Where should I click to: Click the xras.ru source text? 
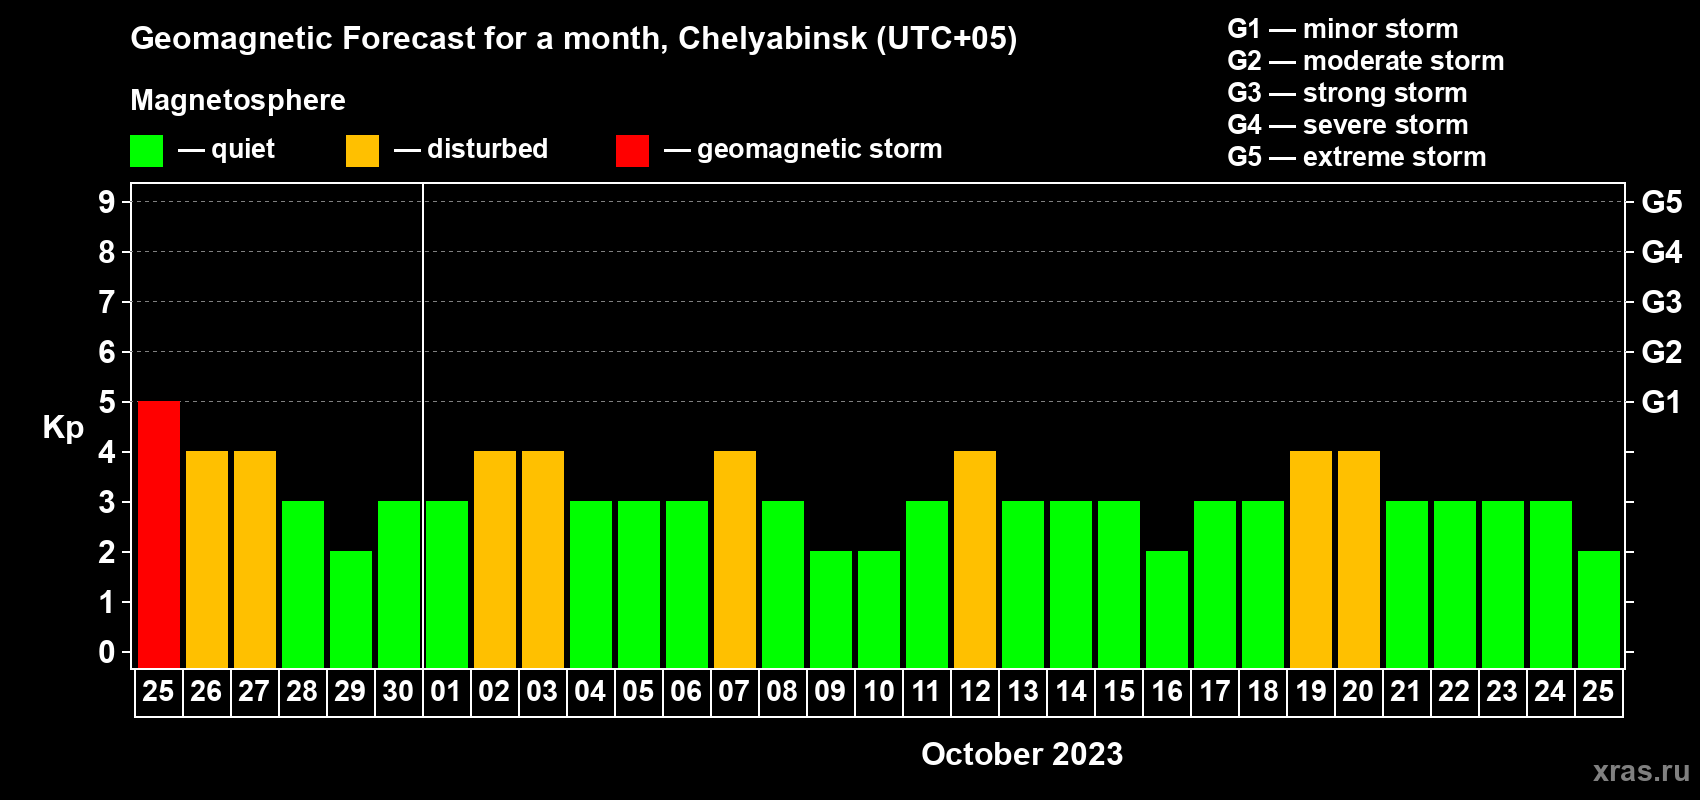1641,772
